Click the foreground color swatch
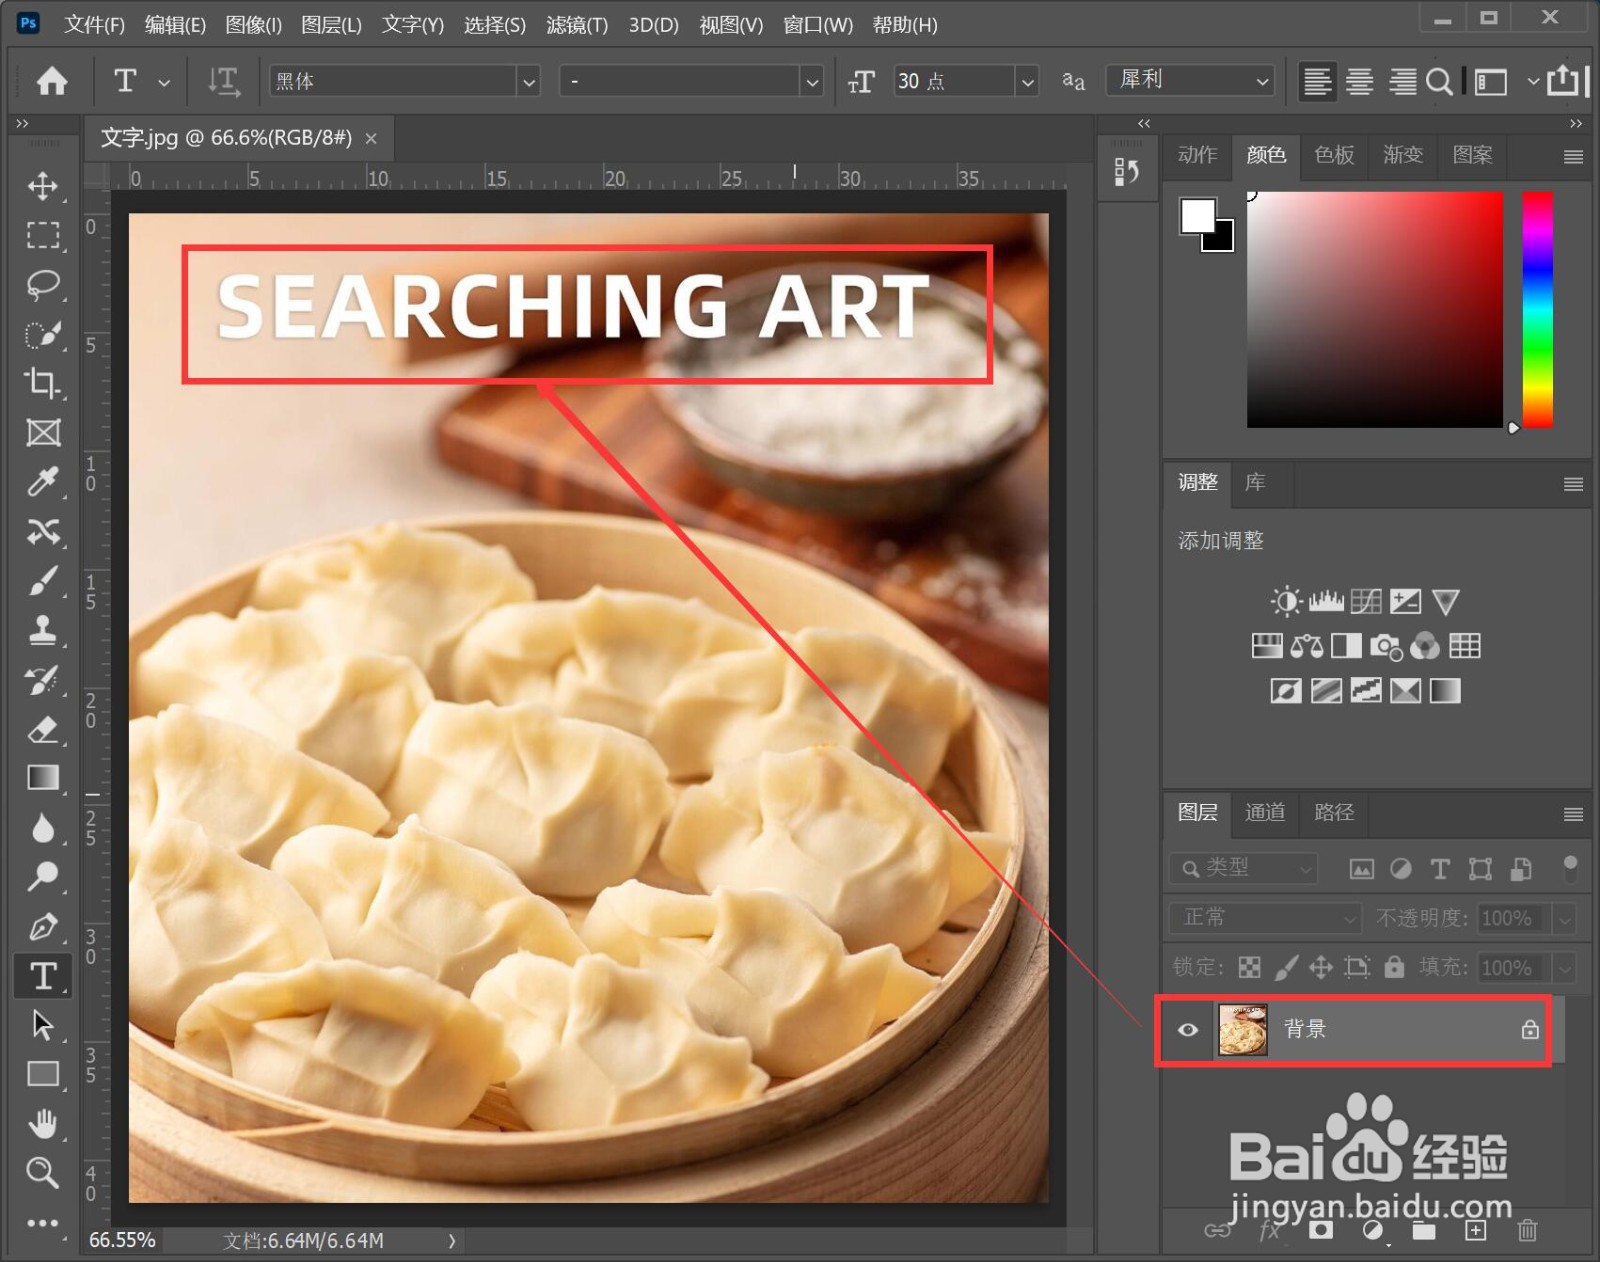 coord(1198,215)
